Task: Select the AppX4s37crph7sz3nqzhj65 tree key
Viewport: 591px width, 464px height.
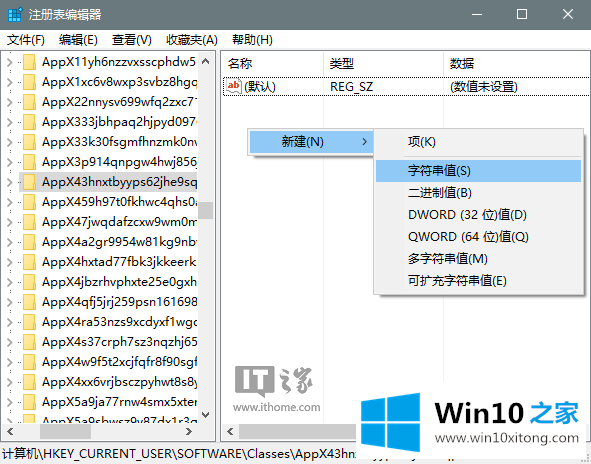Action: click(x=119, y=341)
